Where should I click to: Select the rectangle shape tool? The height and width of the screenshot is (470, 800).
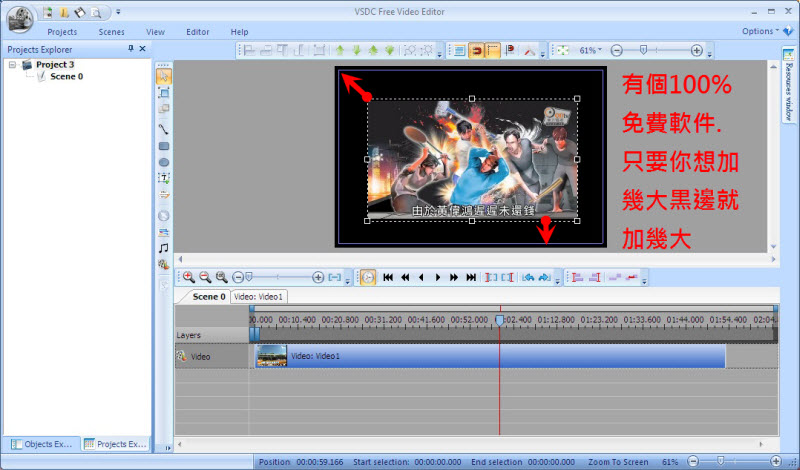[x=164, y=146]
